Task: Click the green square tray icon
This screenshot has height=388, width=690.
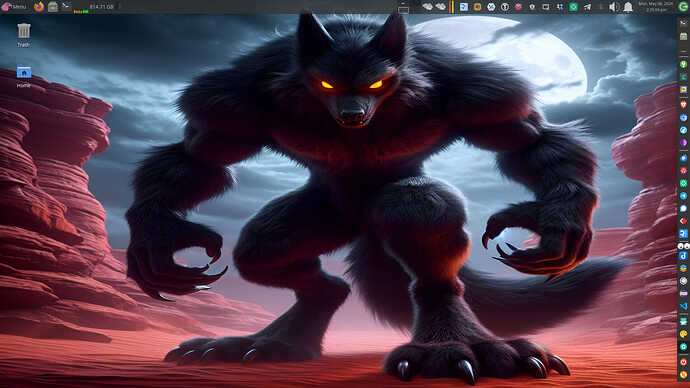Action: (573, 7)
